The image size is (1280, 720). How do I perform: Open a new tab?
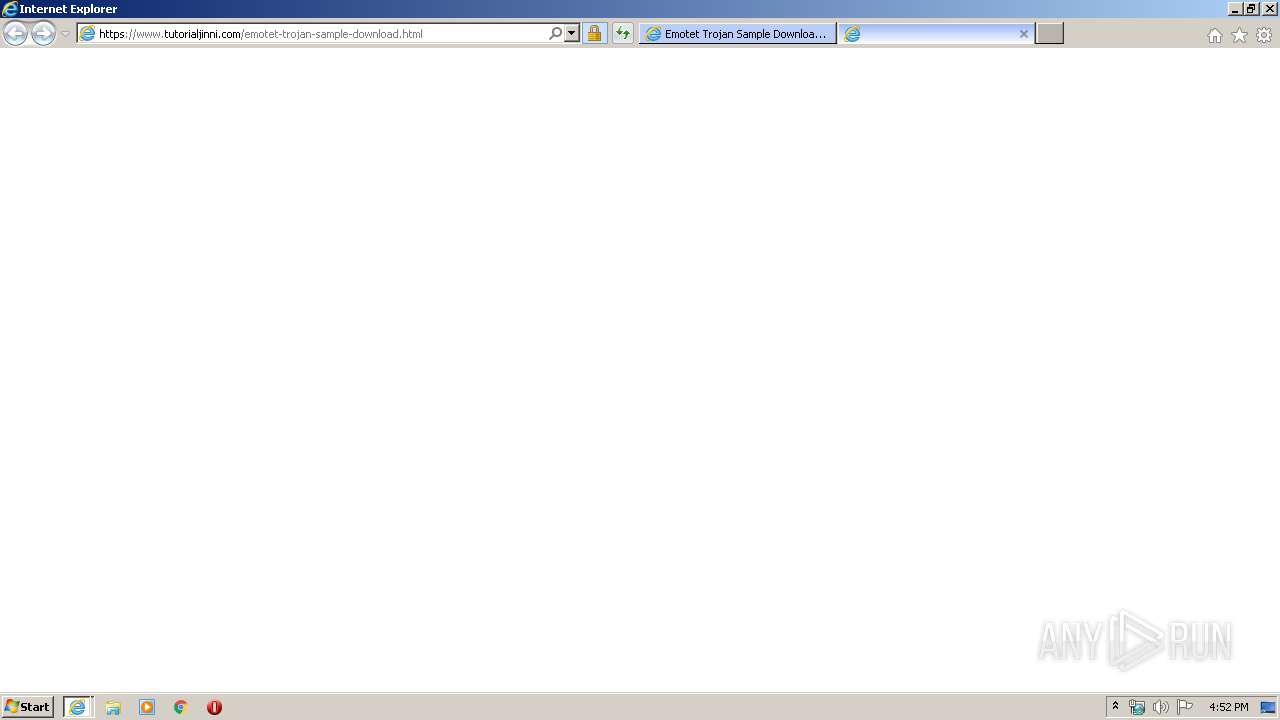point(1049,34)
